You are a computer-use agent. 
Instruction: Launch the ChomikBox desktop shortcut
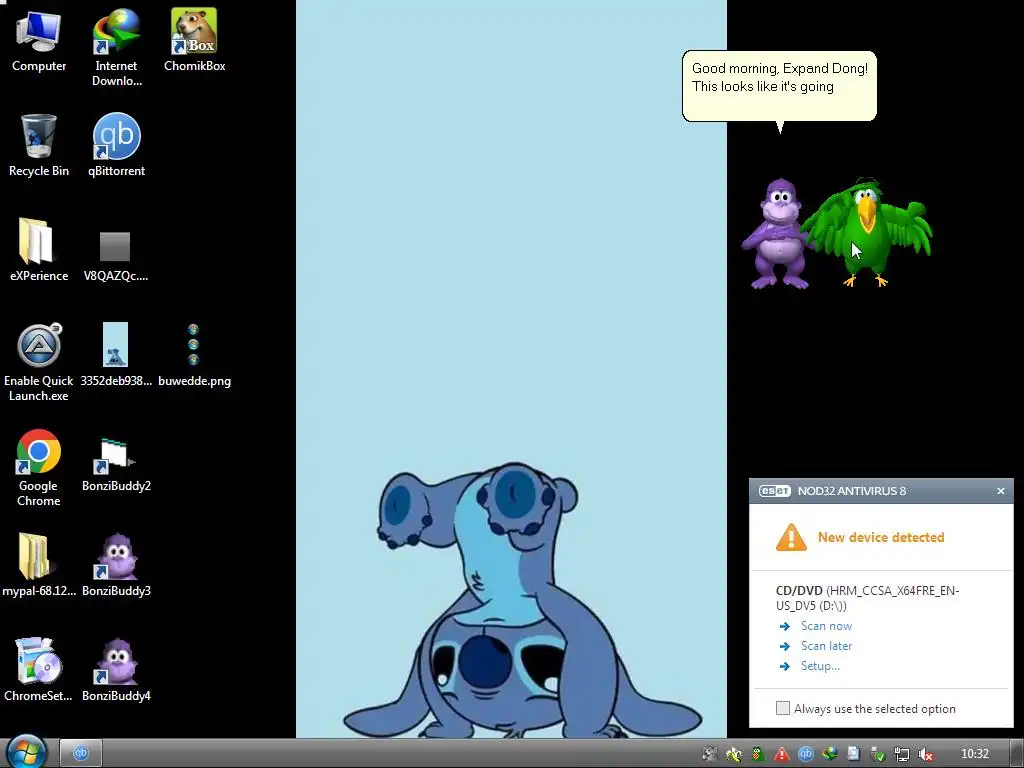point(194,40)
